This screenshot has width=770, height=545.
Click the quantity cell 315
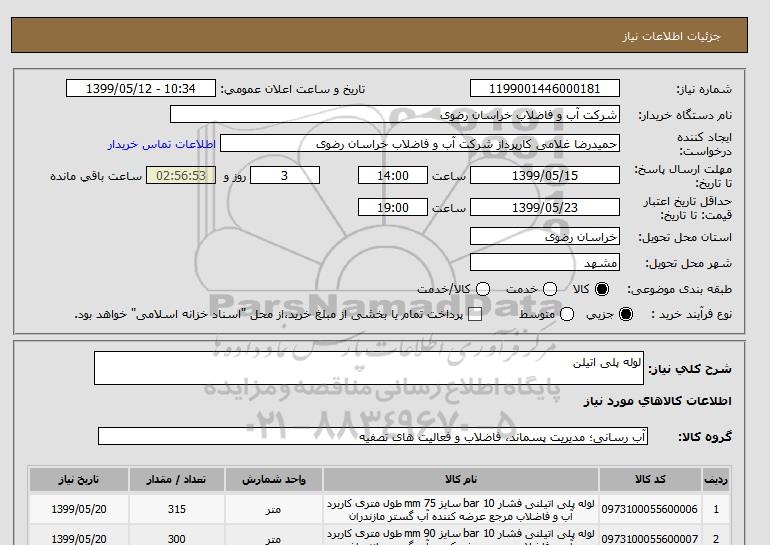177,509
